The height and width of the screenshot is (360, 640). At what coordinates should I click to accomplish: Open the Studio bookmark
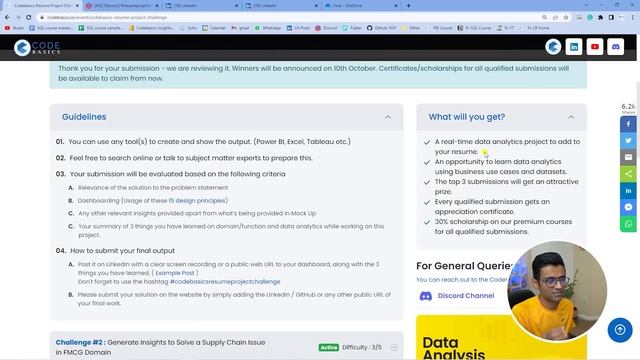point(14,28)
